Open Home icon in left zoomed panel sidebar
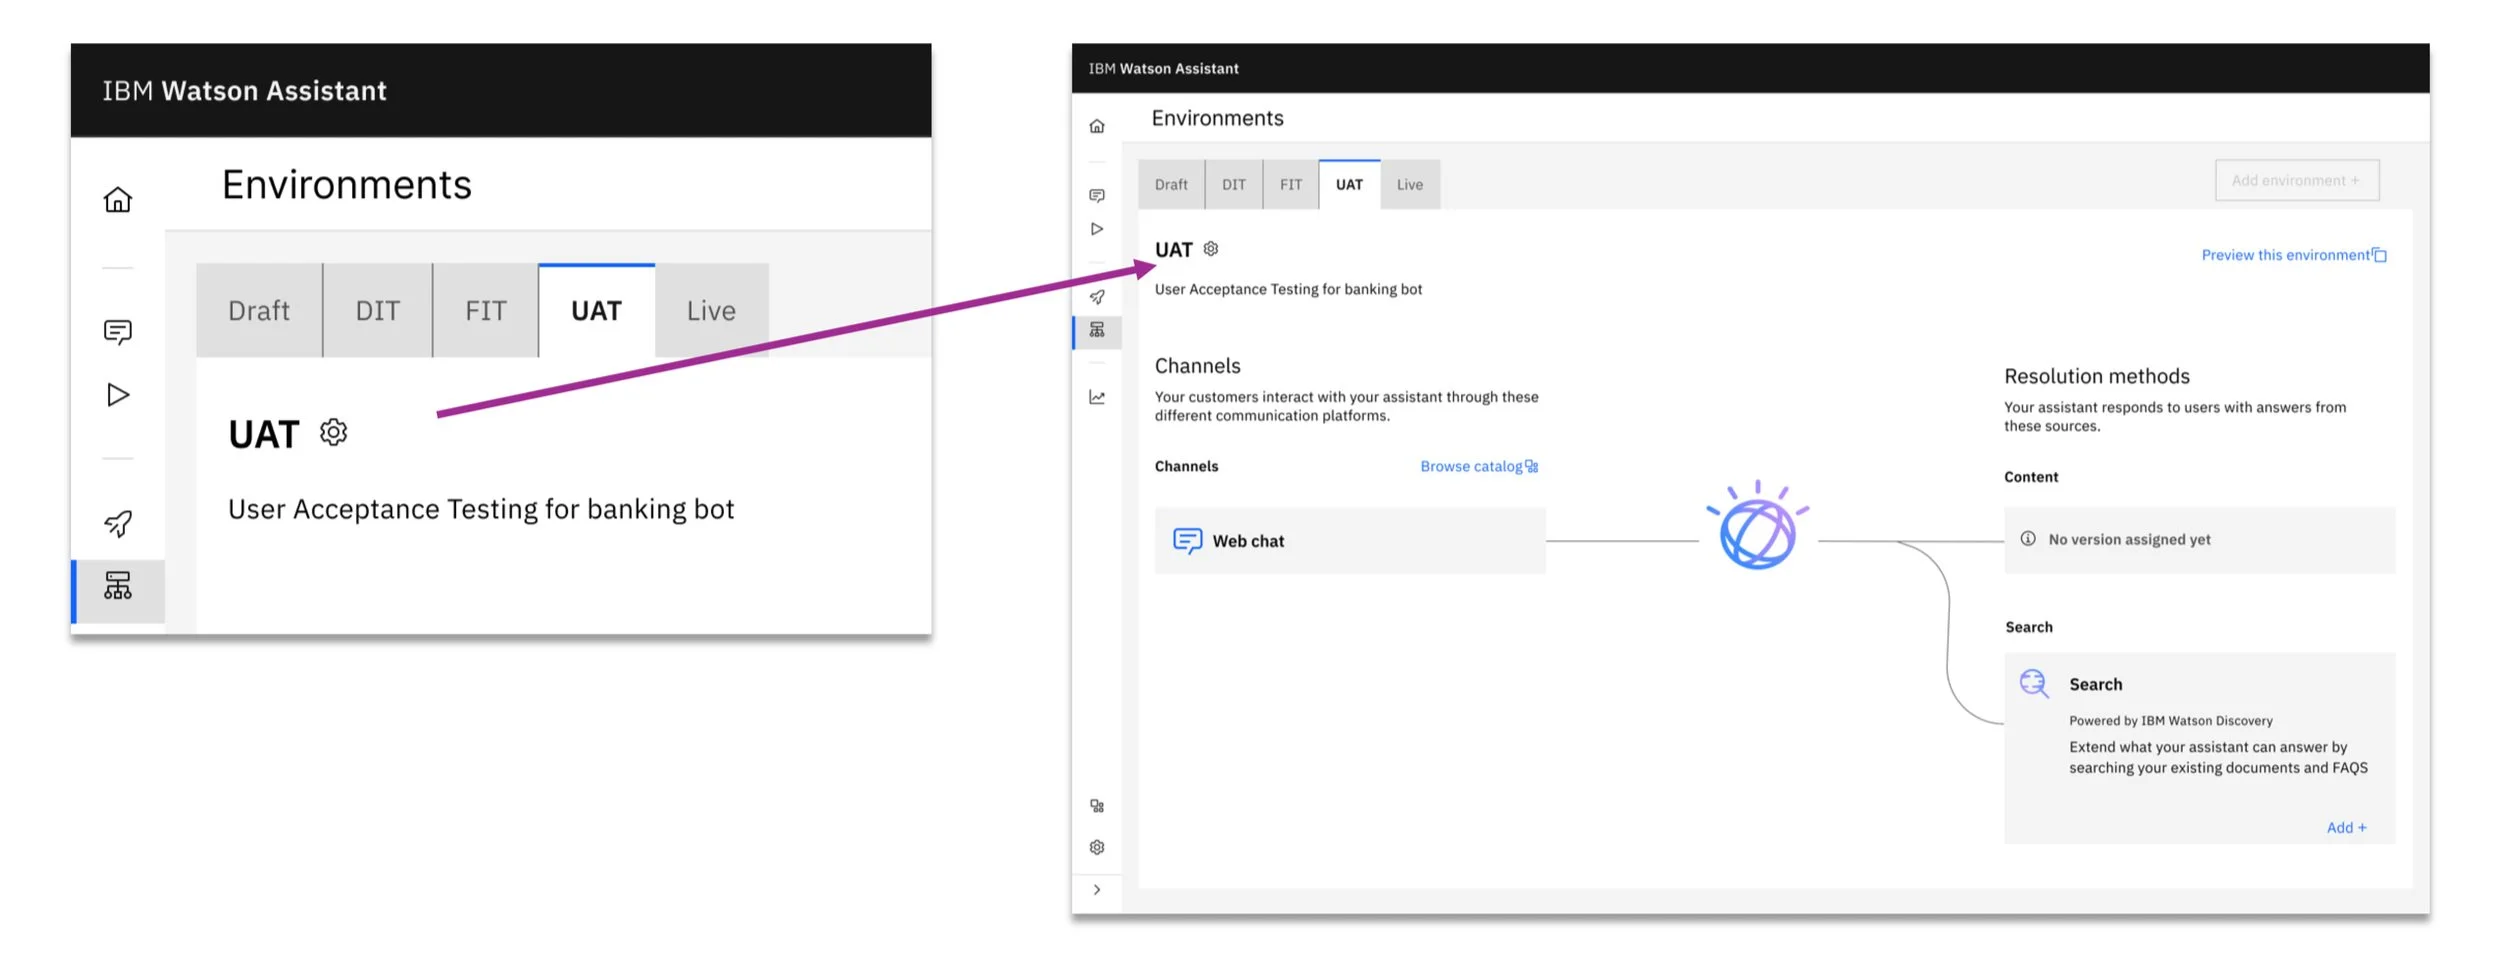The image size is (2500, 968). coord(118,200)
